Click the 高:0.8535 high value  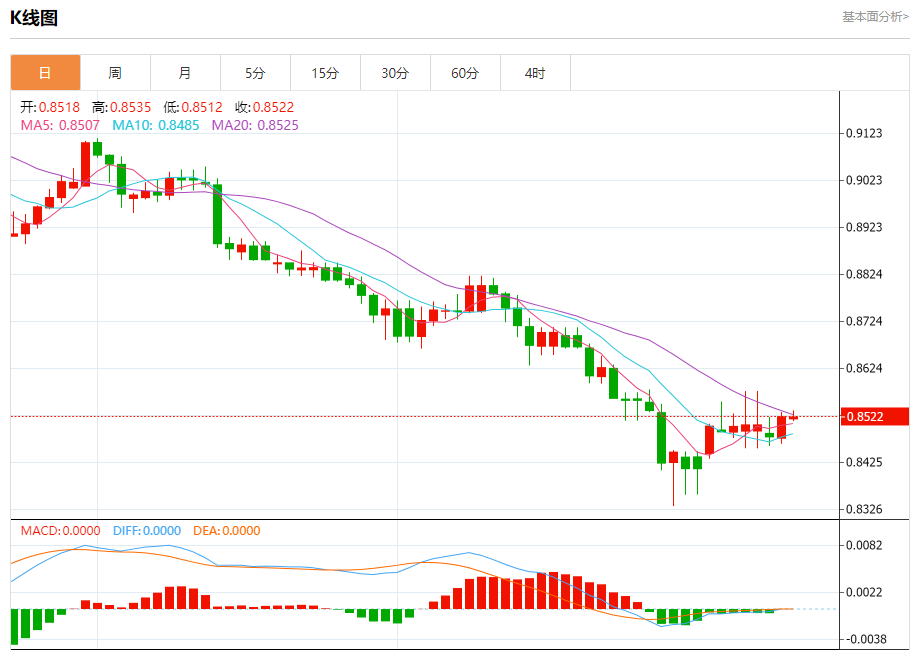[121, 107]
